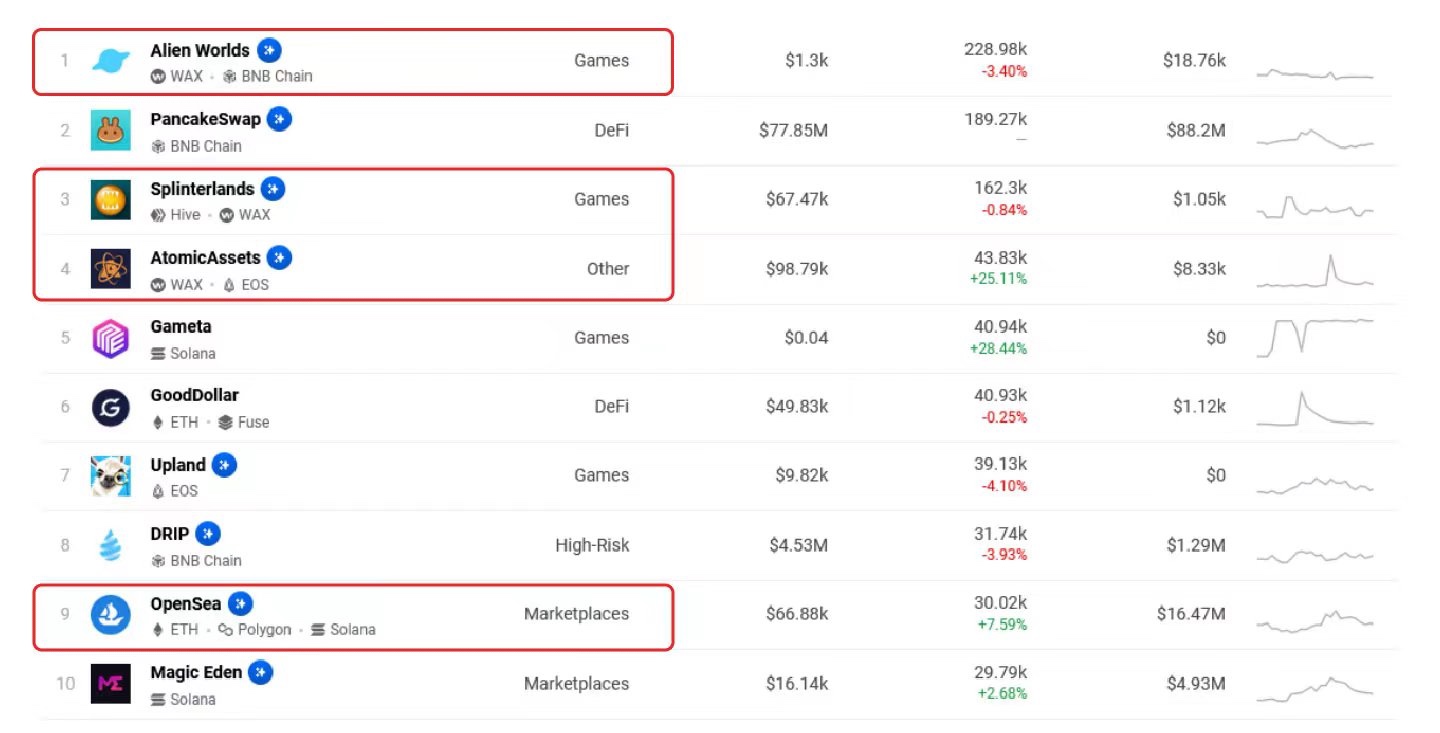Image resolution: width=1440 pixels, height=733 pixels.
Task: Click the AtomicAssets activity sparkline chart
Action: coord(1315,272)
